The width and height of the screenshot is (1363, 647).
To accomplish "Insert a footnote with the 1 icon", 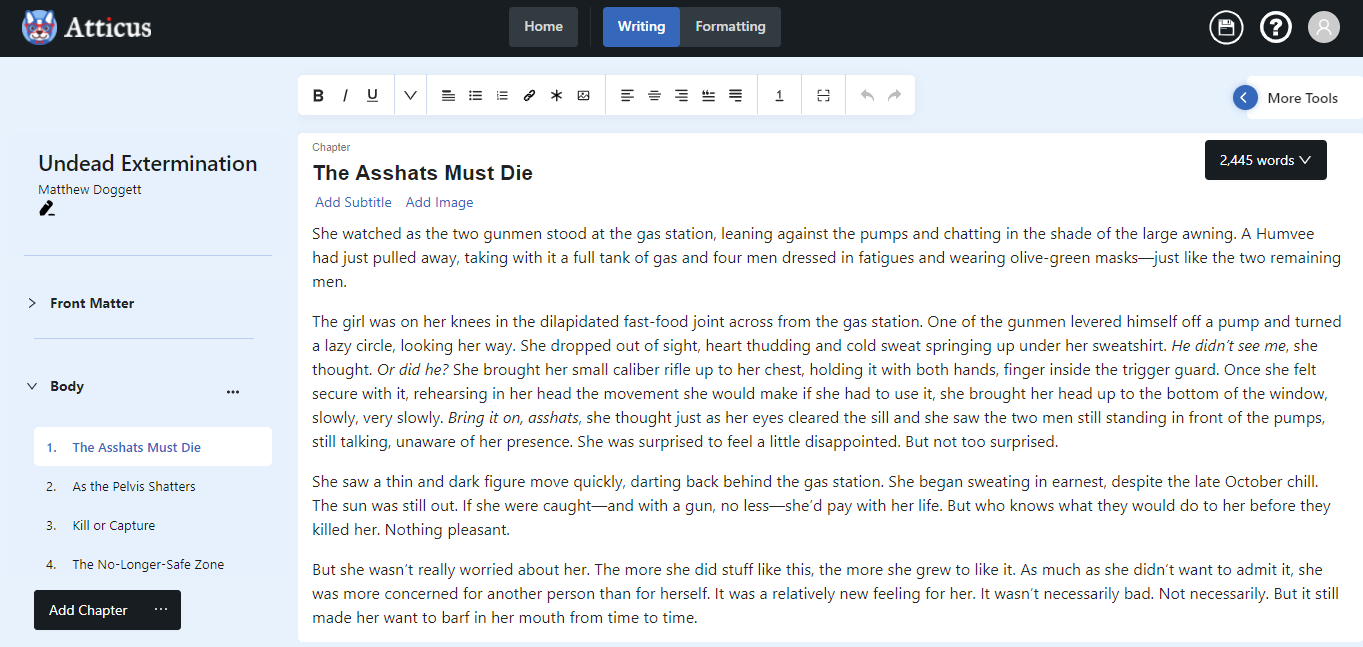I will click(x=779, y=96).
